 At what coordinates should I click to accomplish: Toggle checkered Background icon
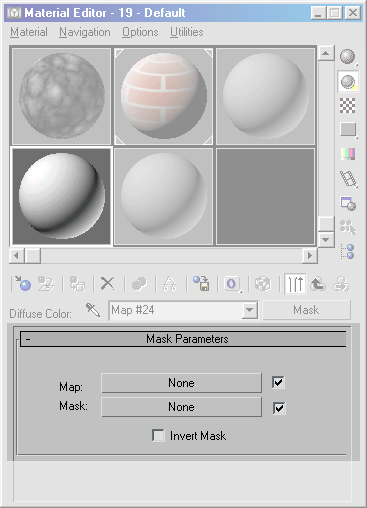[347, 106]
